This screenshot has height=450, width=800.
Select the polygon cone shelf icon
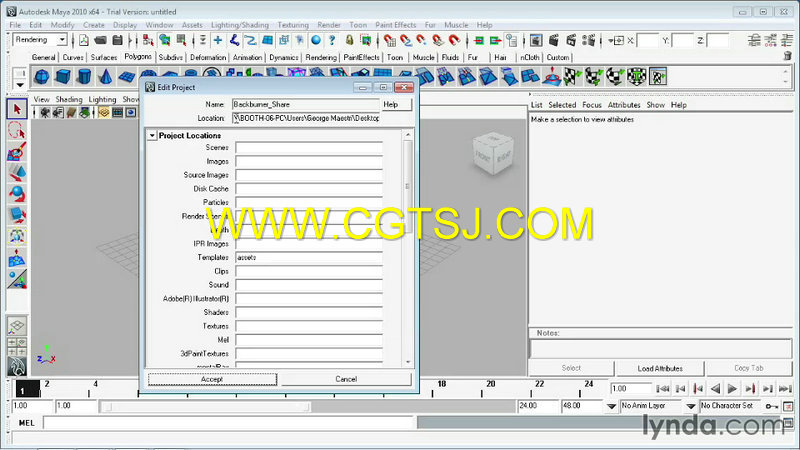click(x=105, y=77)
